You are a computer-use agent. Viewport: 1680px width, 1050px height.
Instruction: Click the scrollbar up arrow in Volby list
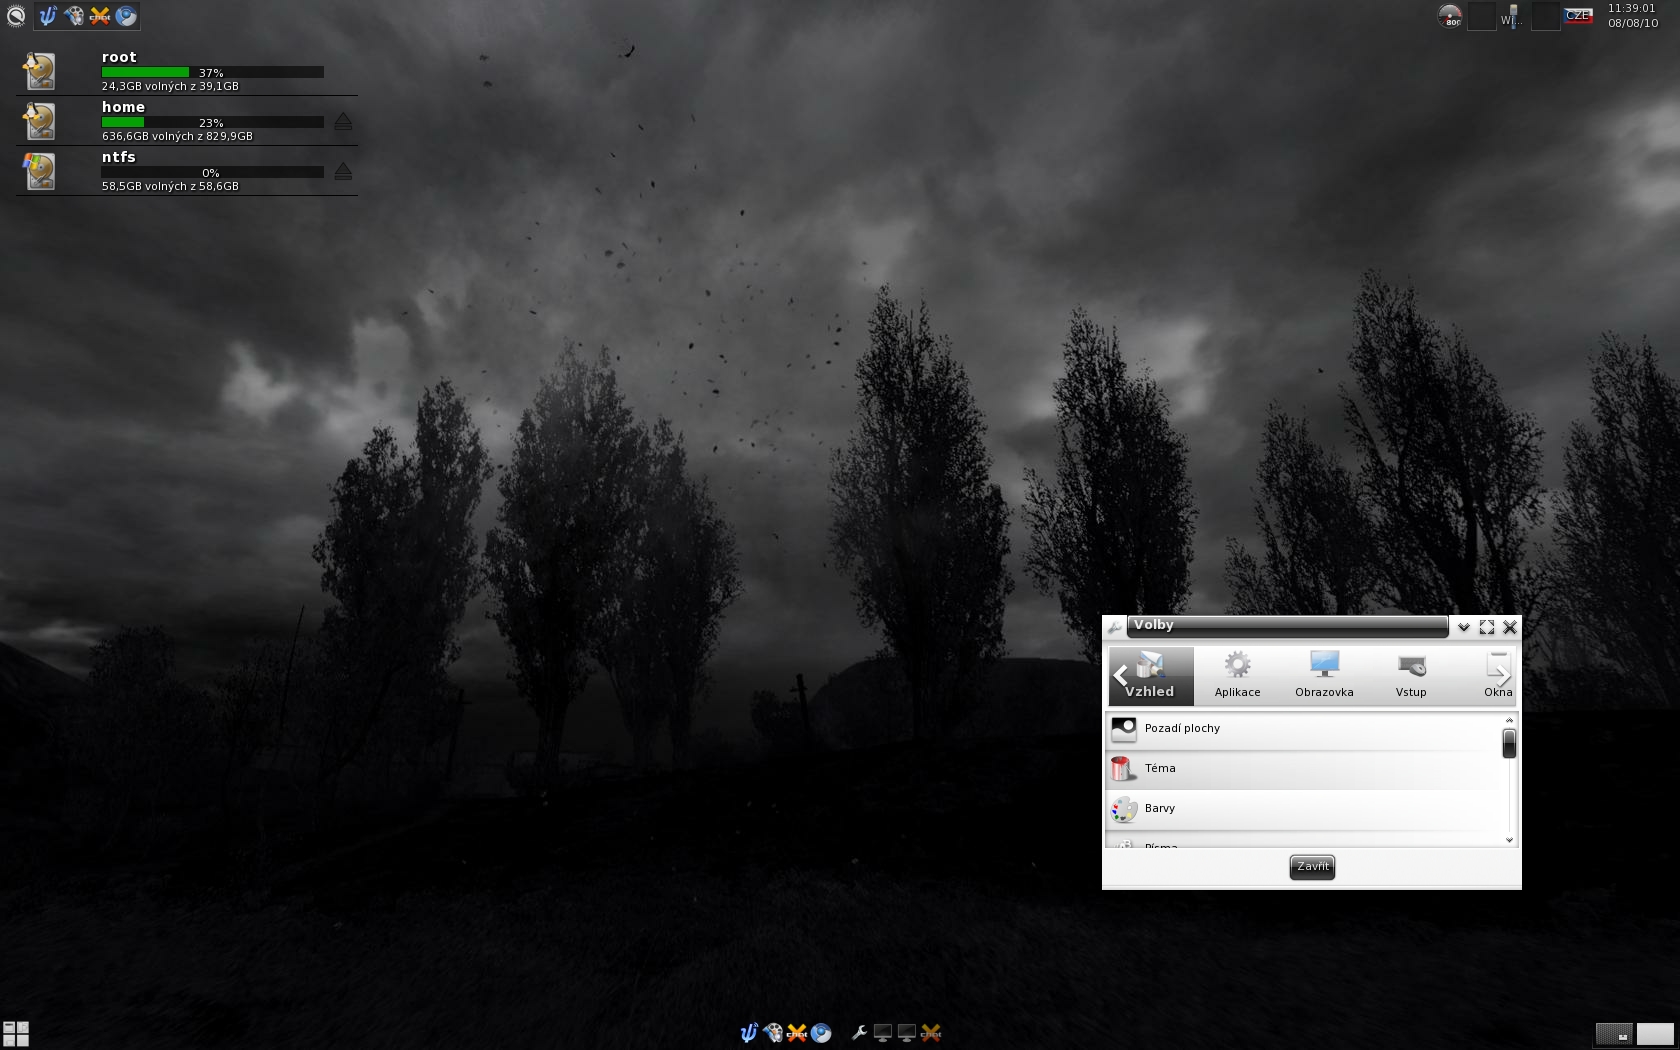pos(1509,720)
